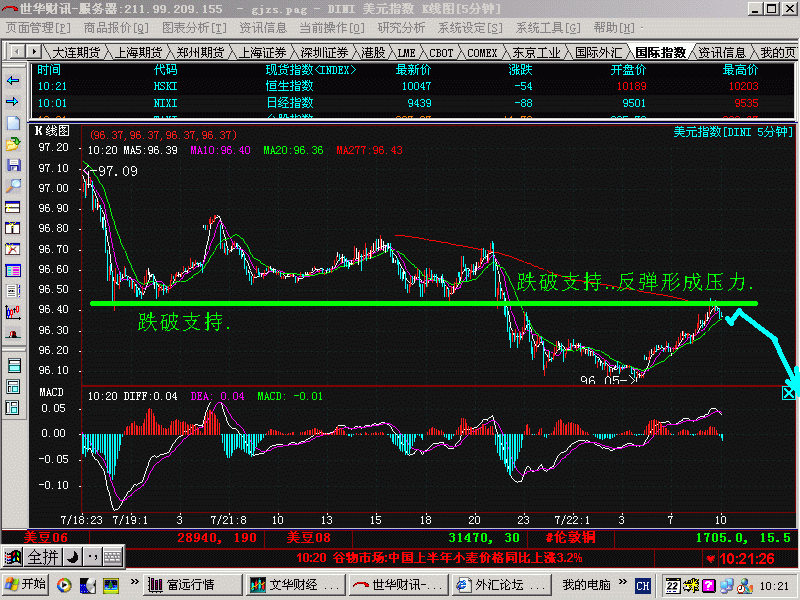The height and width of the screenshot is (600, 800).
Task: Switch to the 富远行情 taskbar window
Action: point(193,585)
